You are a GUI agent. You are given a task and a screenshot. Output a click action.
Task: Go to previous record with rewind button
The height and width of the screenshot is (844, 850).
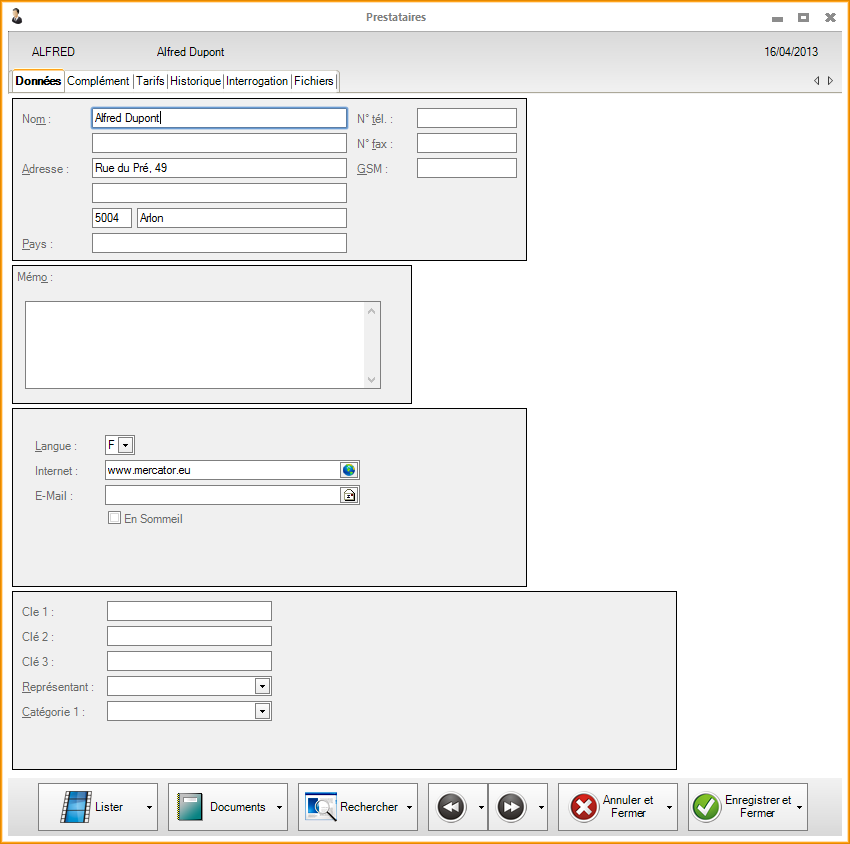tap(452, 807)
